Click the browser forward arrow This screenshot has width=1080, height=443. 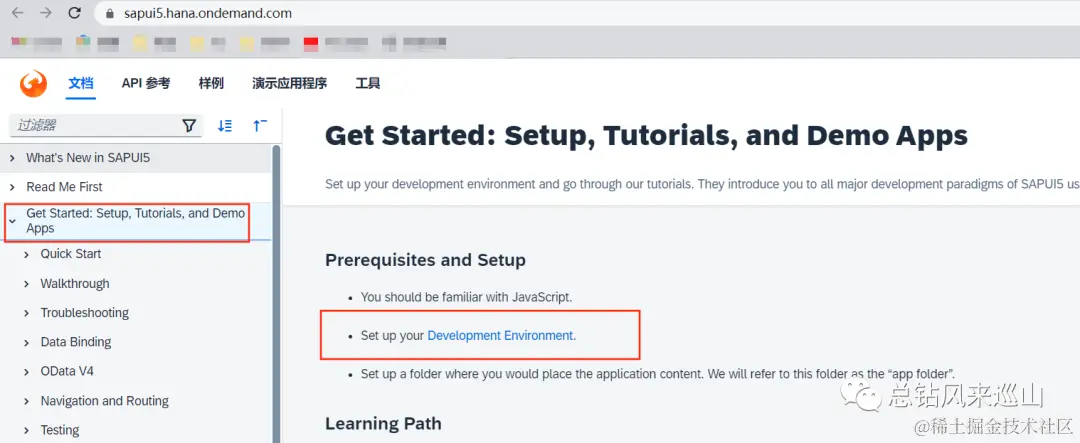[46, 12]
